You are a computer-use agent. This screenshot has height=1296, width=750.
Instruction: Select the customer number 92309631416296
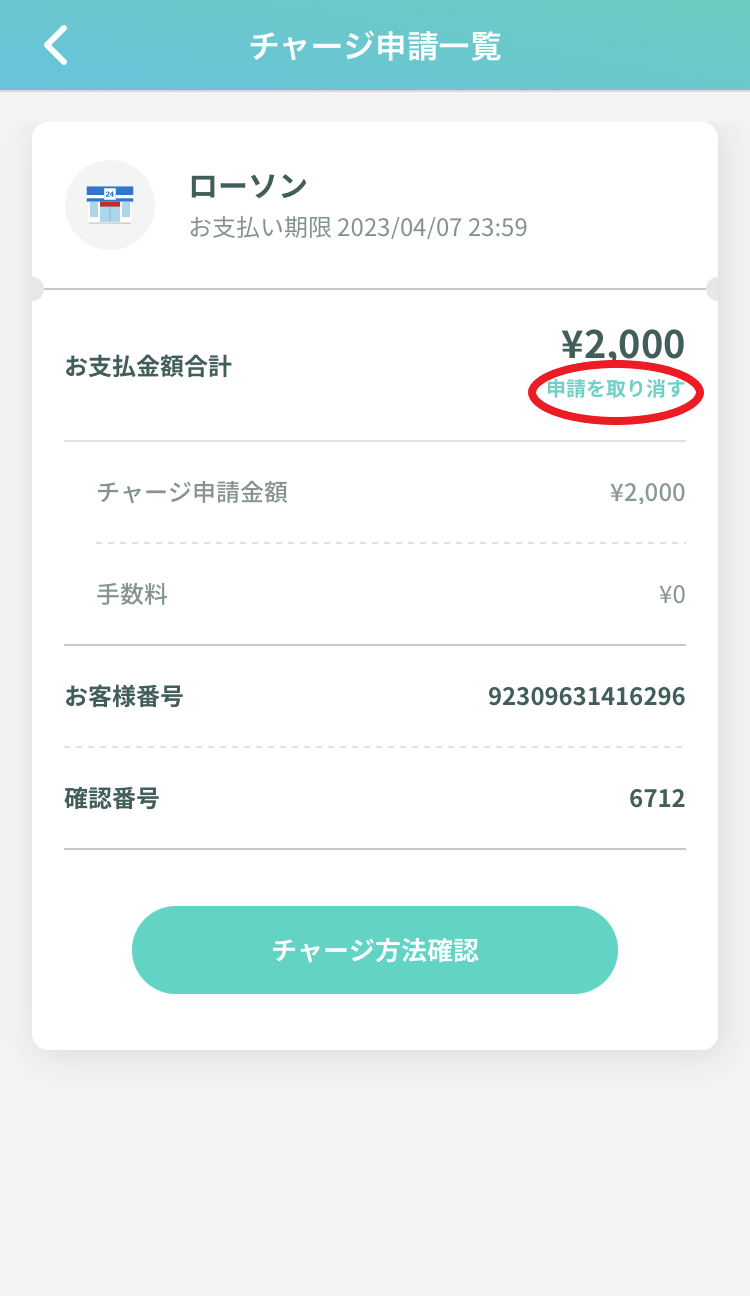pyautogui.click(x=587, y=697)
